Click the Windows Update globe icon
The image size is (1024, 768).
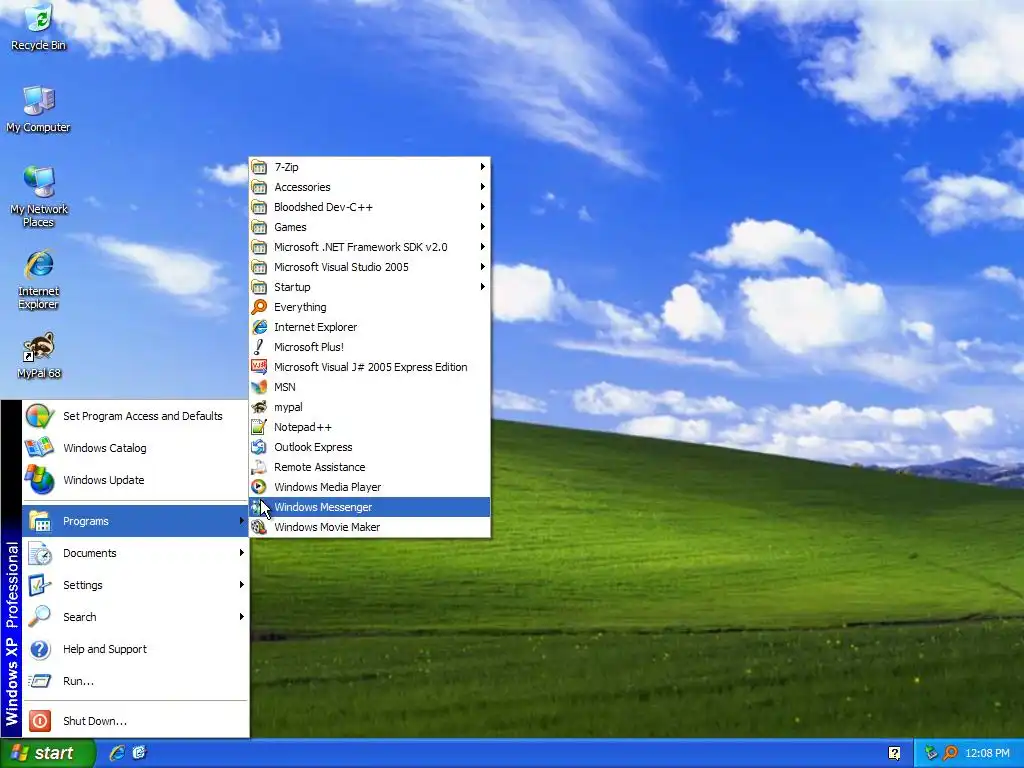tap(40, 480)
